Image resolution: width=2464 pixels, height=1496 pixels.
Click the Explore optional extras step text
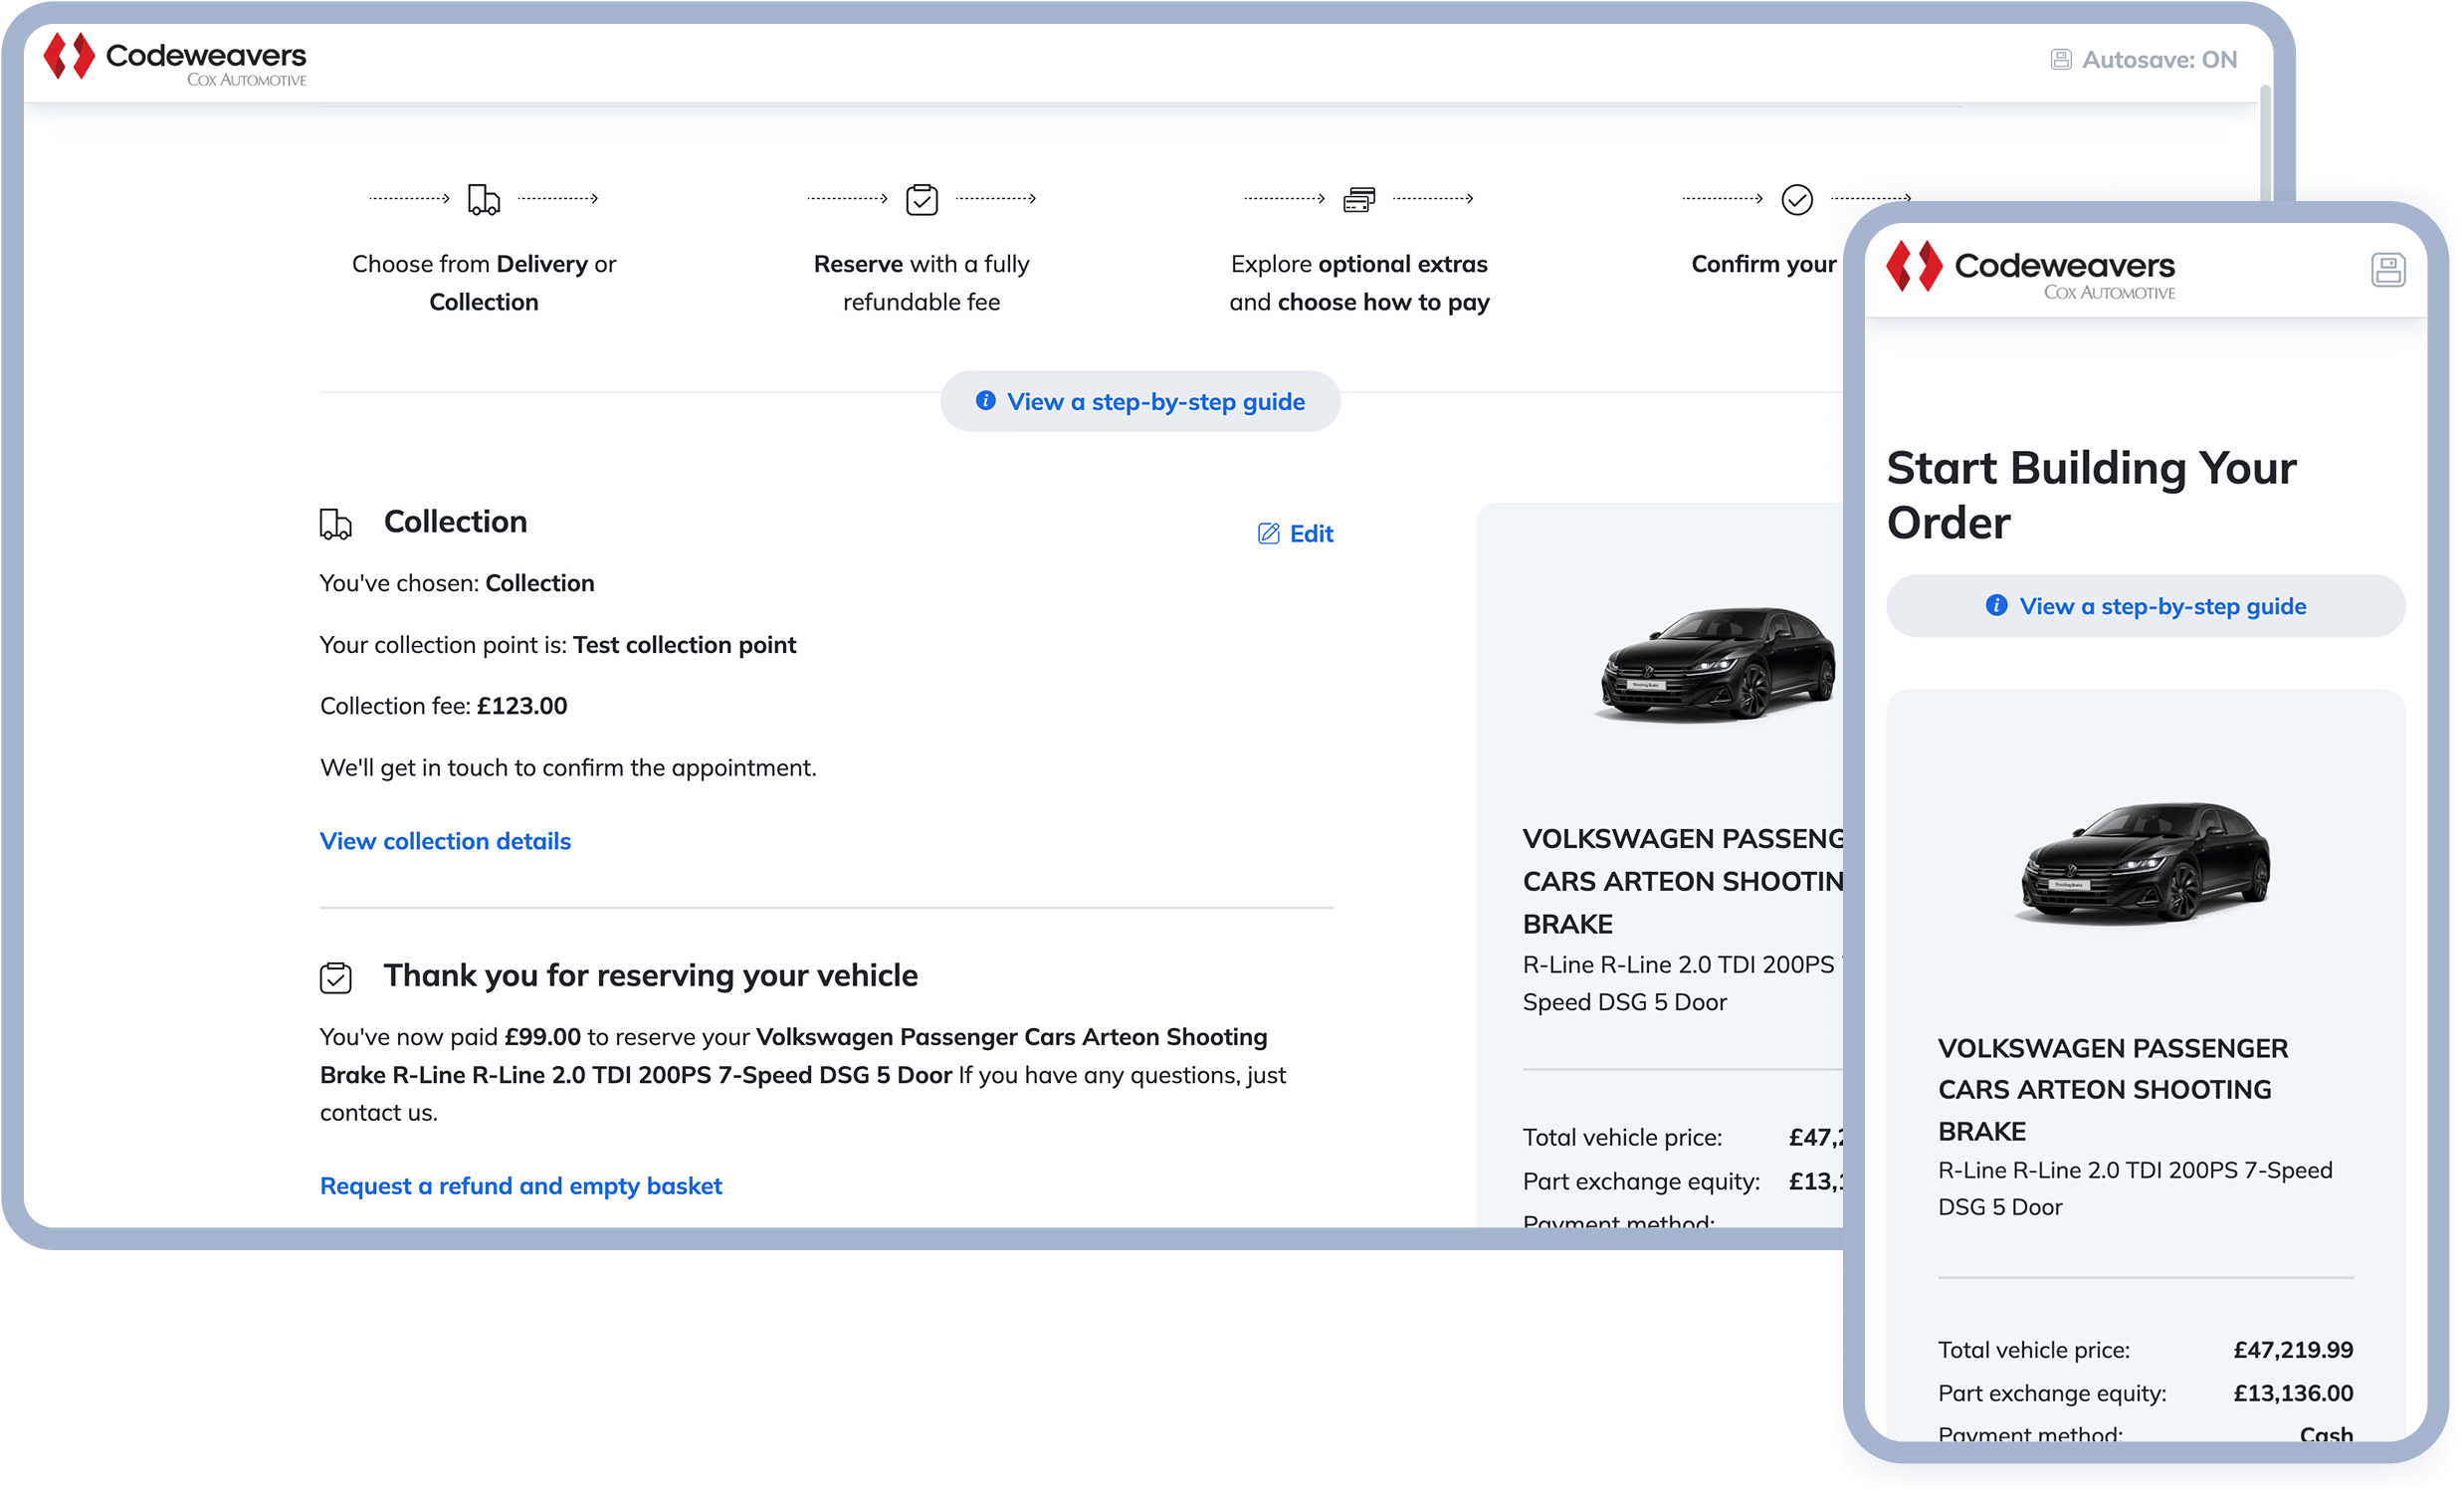pyautogui.click(x=1359, y=283)
